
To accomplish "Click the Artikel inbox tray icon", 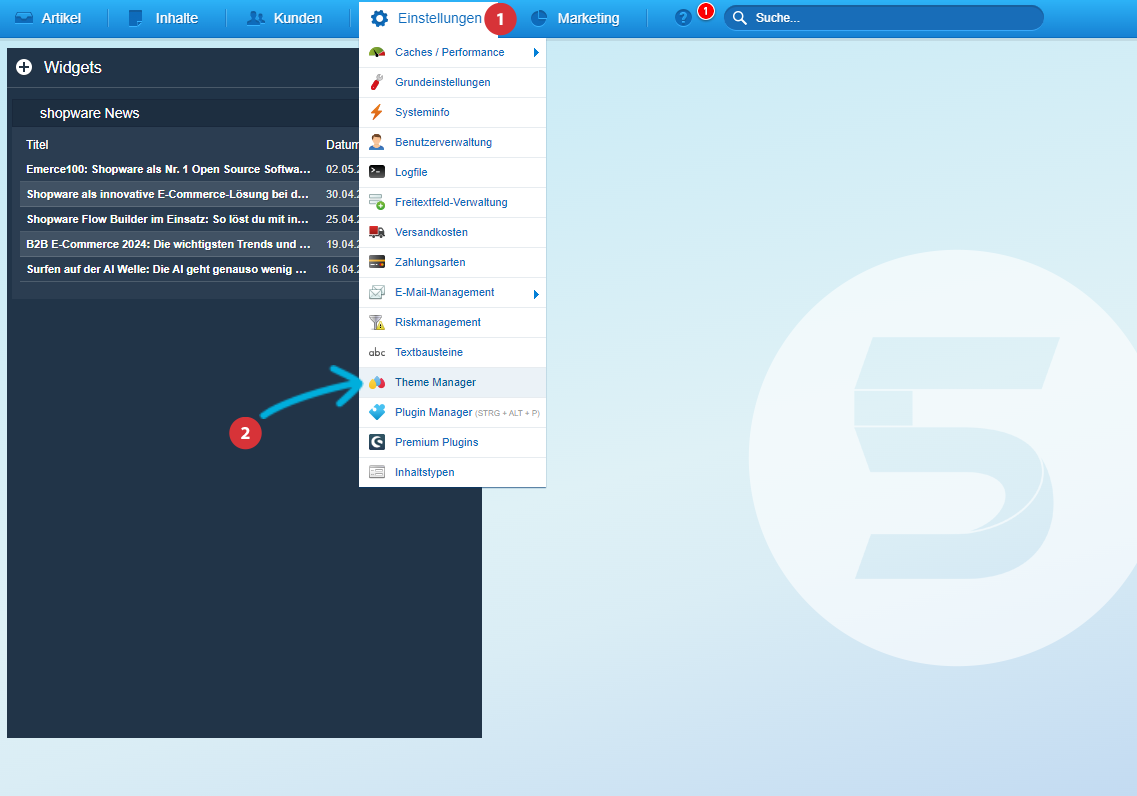I will (24, 18).
